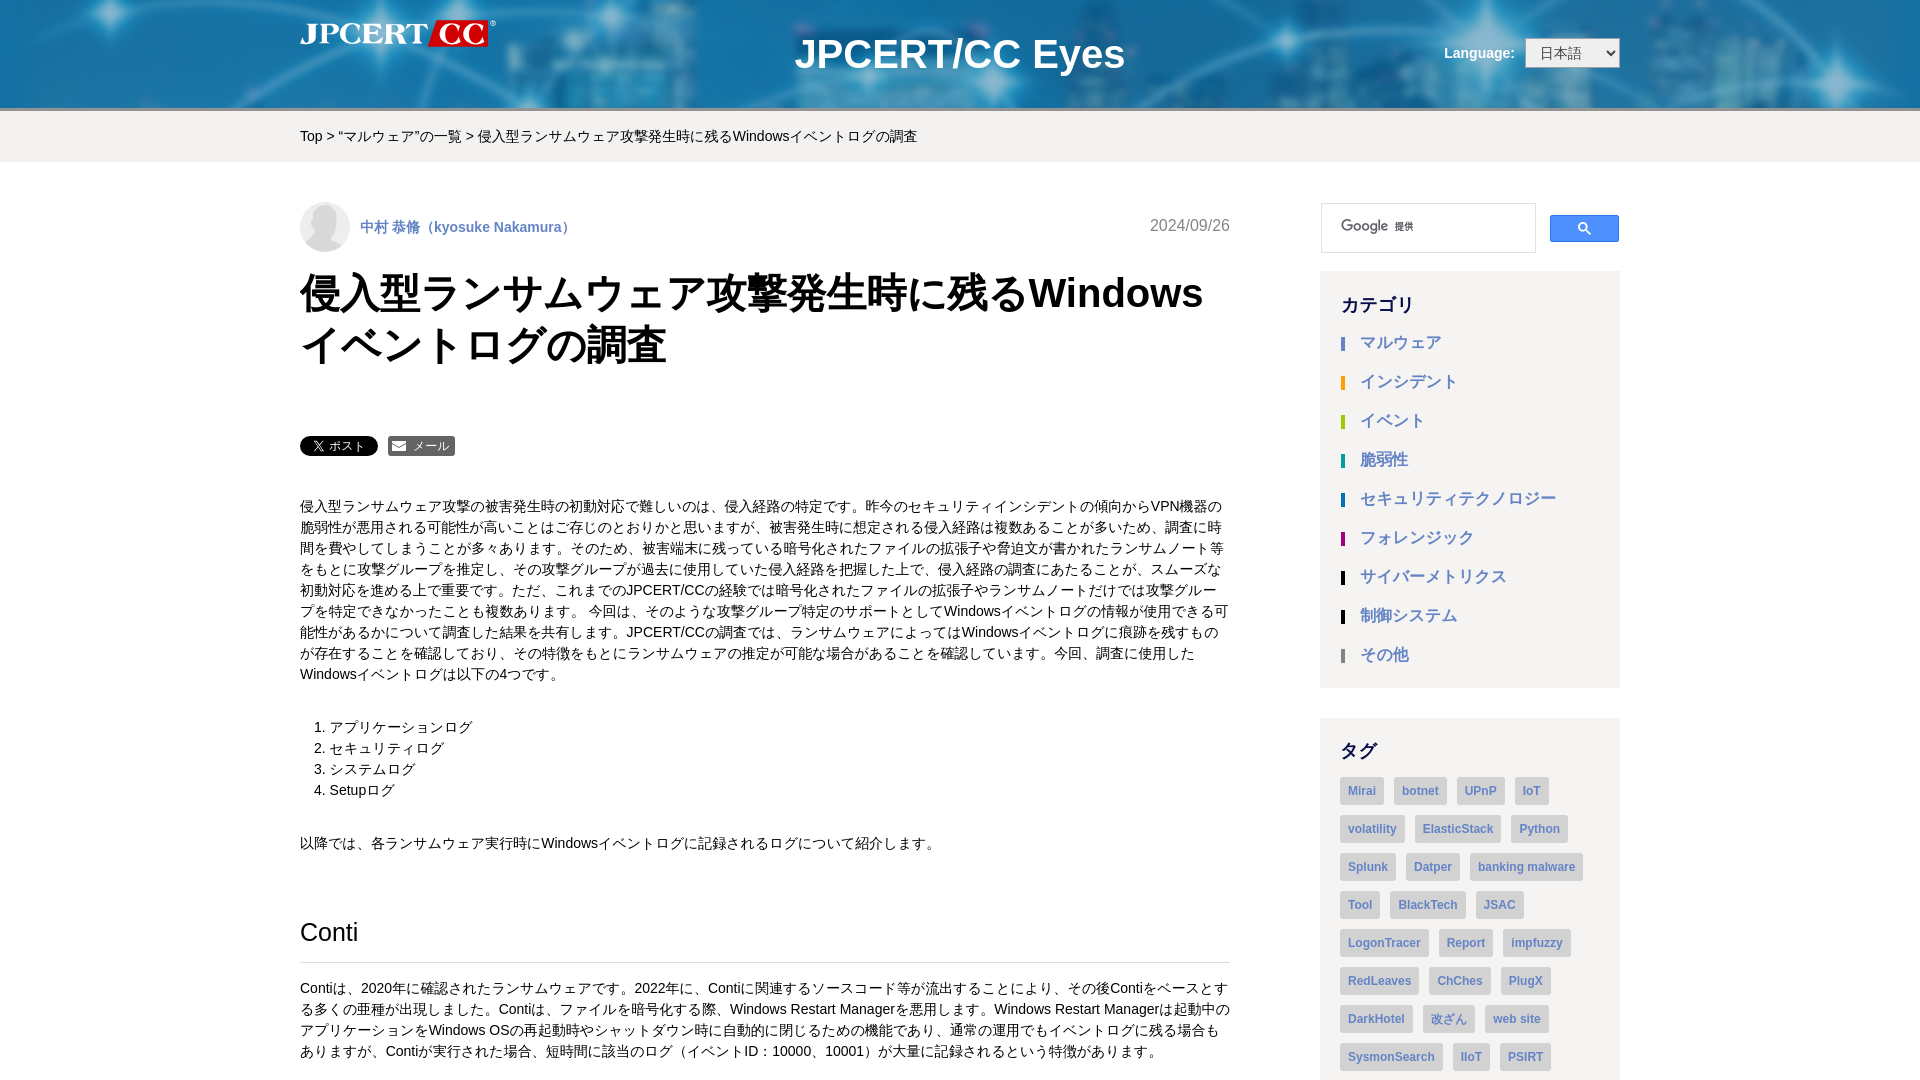This screenshot has width=1920, height=1080.
Task: Click the Mirai tag icon
Action: tap(1361, 790)
